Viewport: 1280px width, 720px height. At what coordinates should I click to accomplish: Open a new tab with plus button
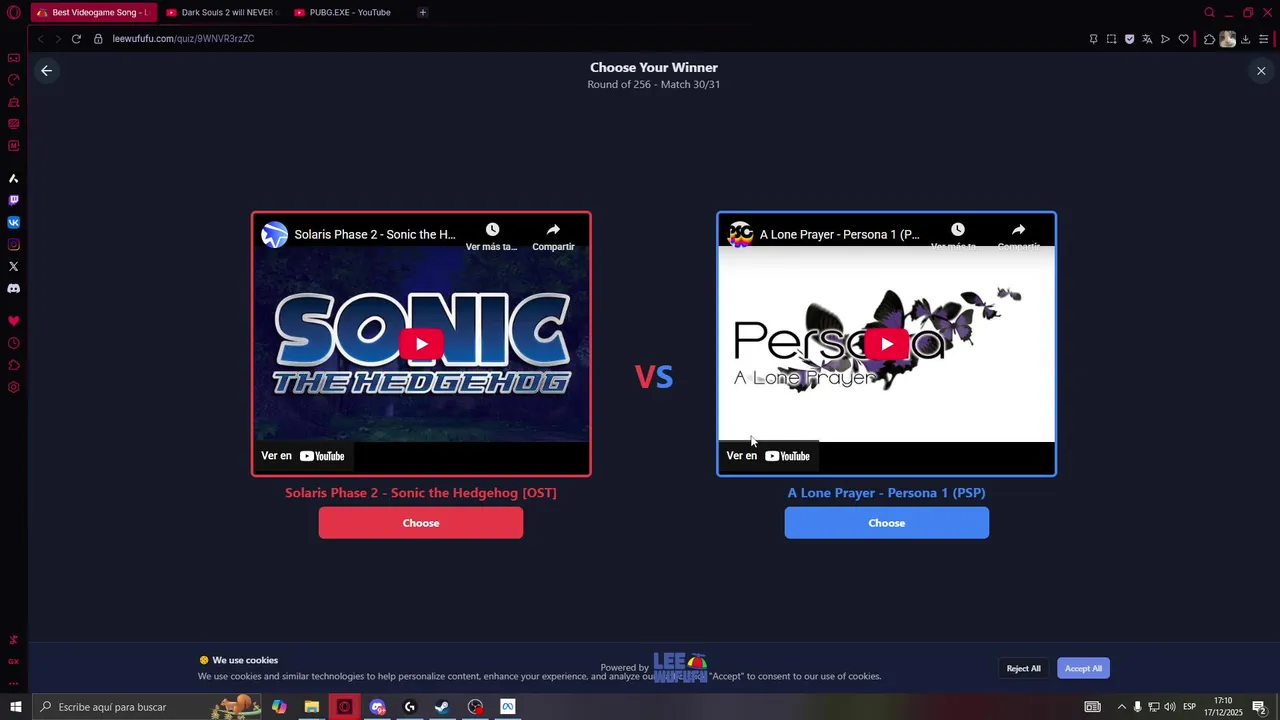423,12
